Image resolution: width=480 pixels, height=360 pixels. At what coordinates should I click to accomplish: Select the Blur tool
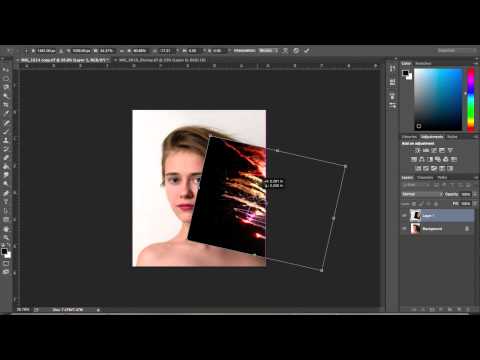[6, 175]
